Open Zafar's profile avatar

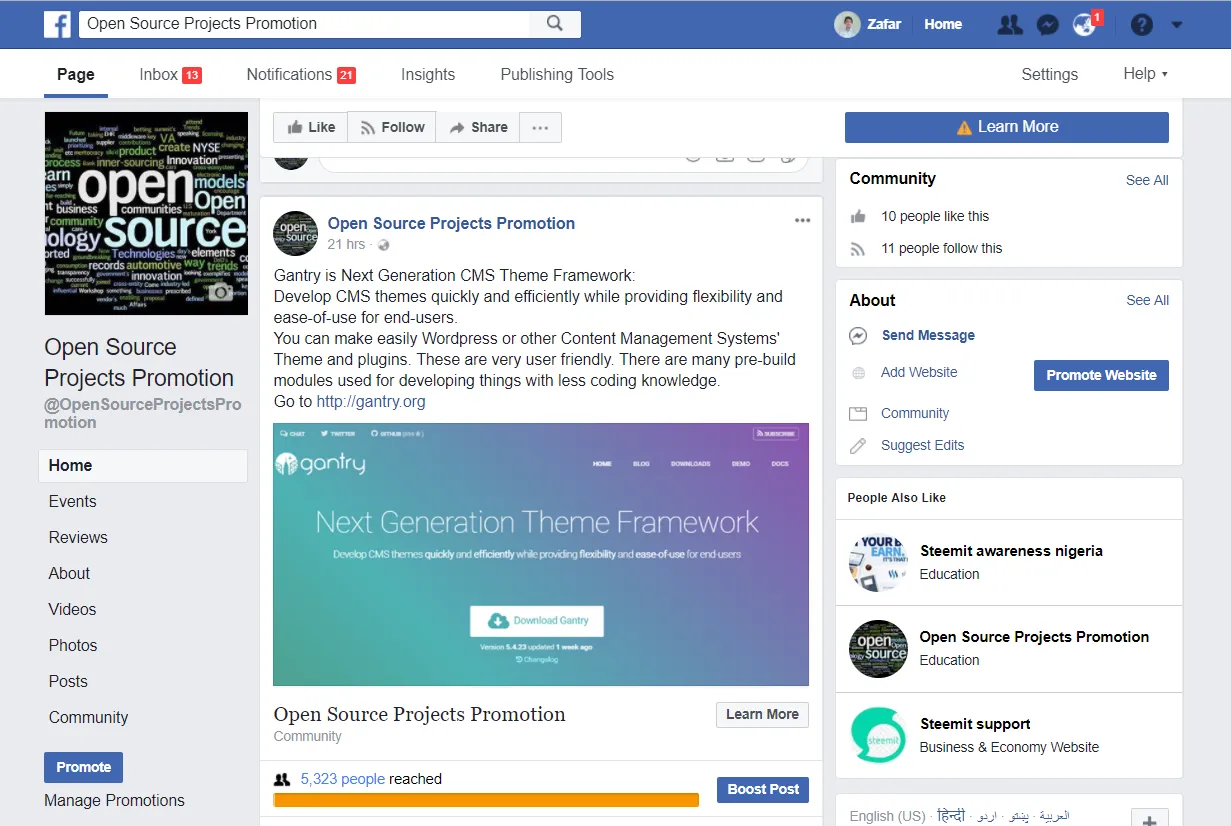pos(847,24)
